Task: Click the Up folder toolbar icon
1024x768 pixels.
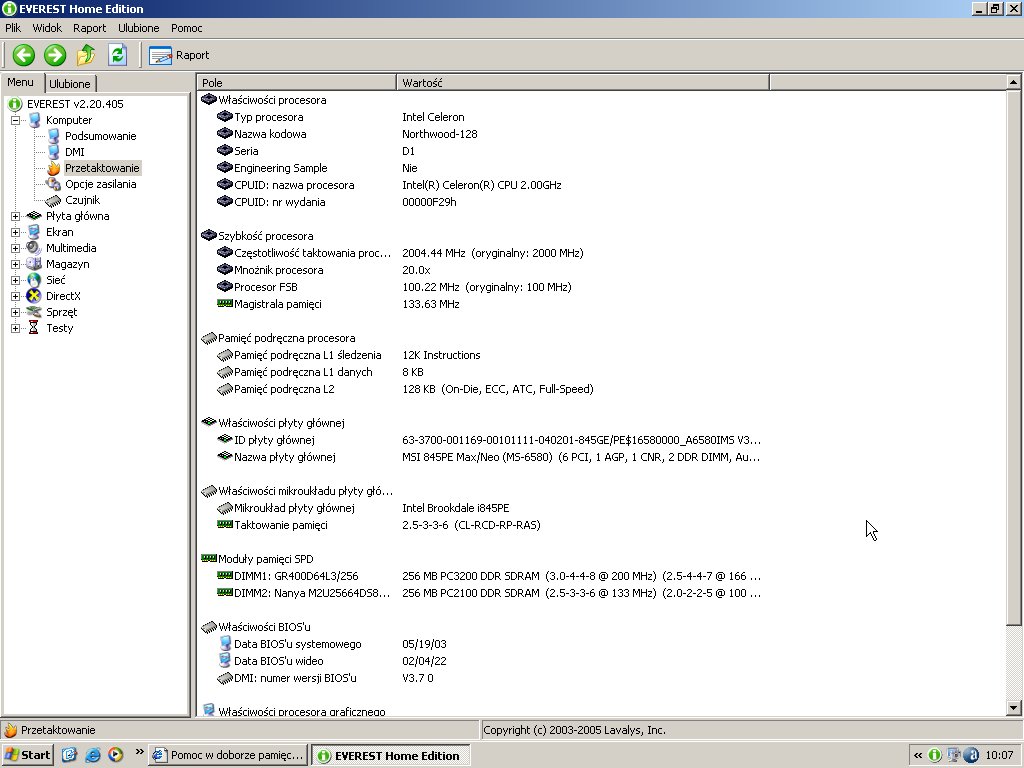Action: click(86, 55)
